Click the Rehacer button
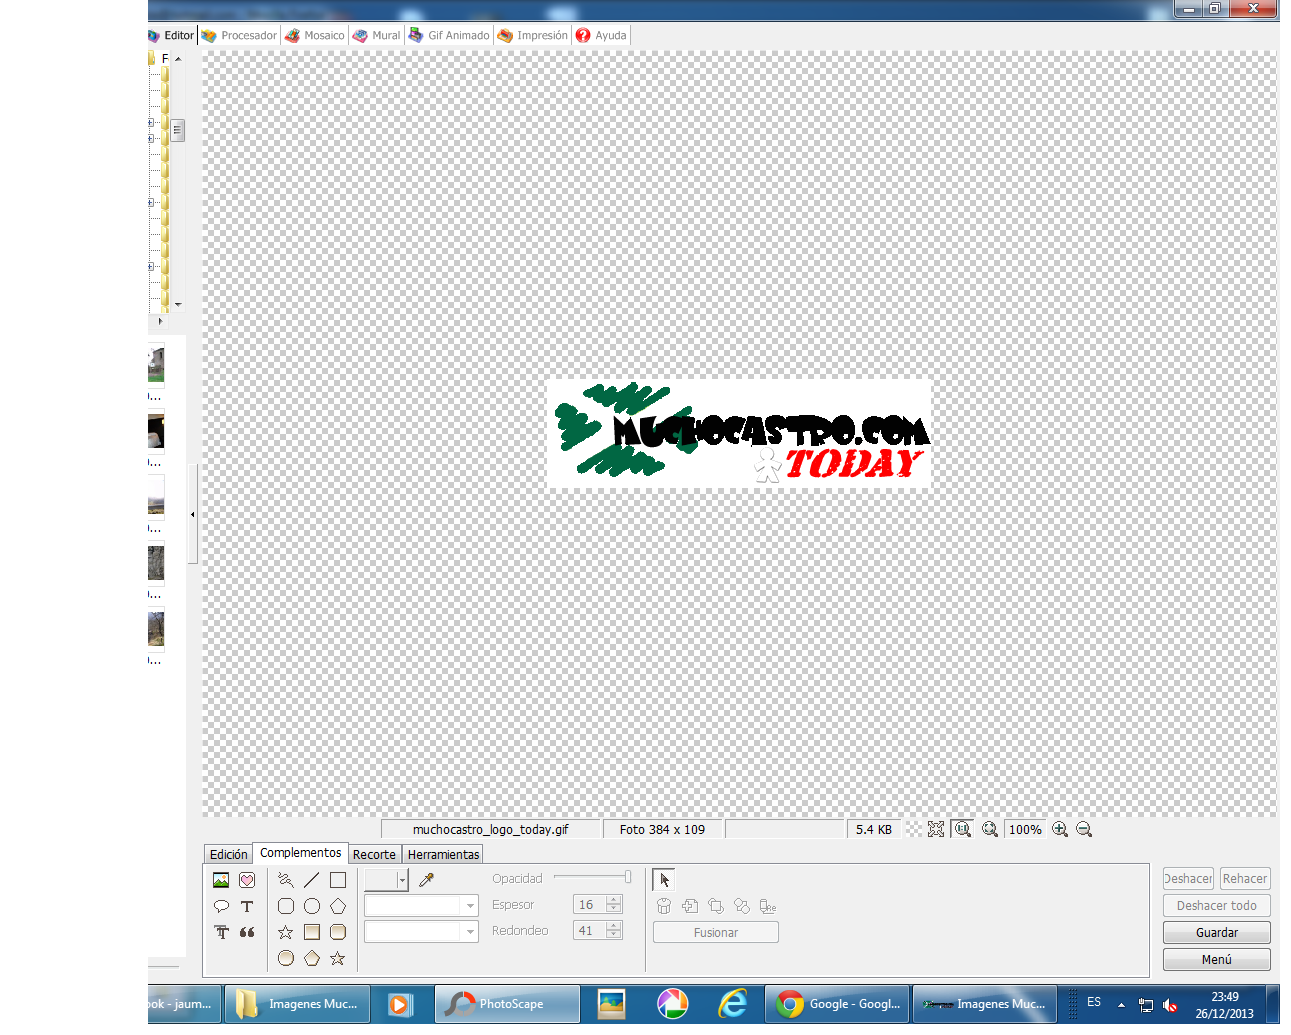This screenshot has height=1035, width=1291. [x=1245, y=878]
